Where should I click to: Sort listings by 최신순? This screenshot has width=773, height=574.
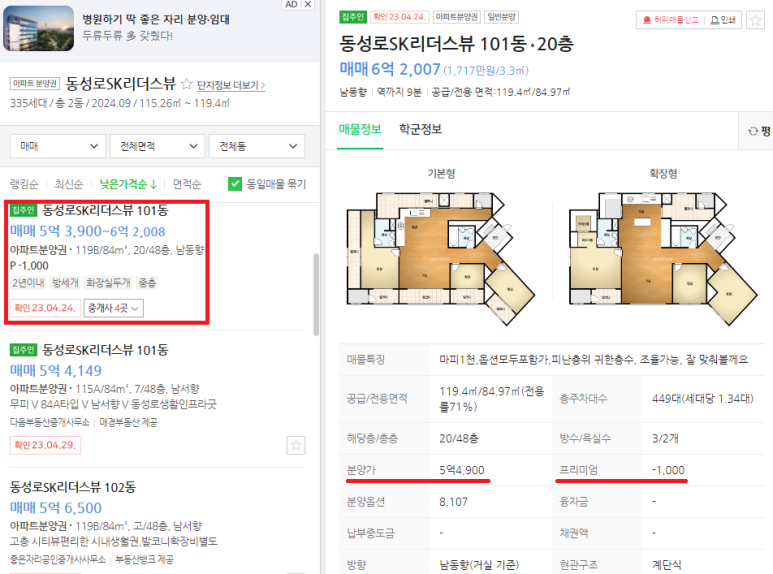pyautogui.click(x=69, y=184)
